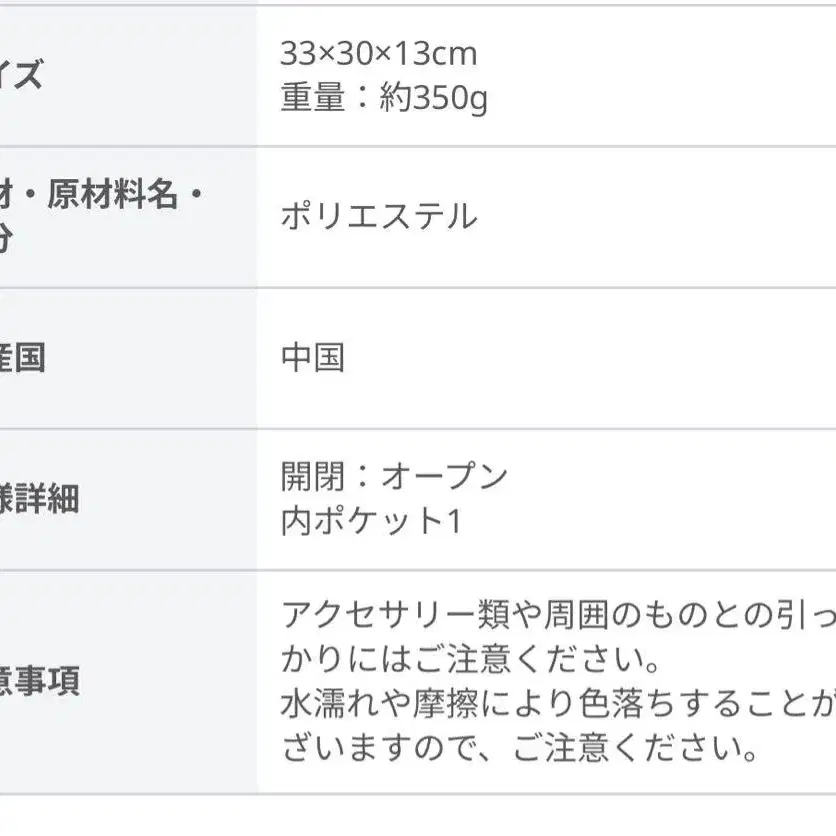836x836 pixels.
Task: Click the 内ポケット1 pocket detail
Action: [371, 521]
